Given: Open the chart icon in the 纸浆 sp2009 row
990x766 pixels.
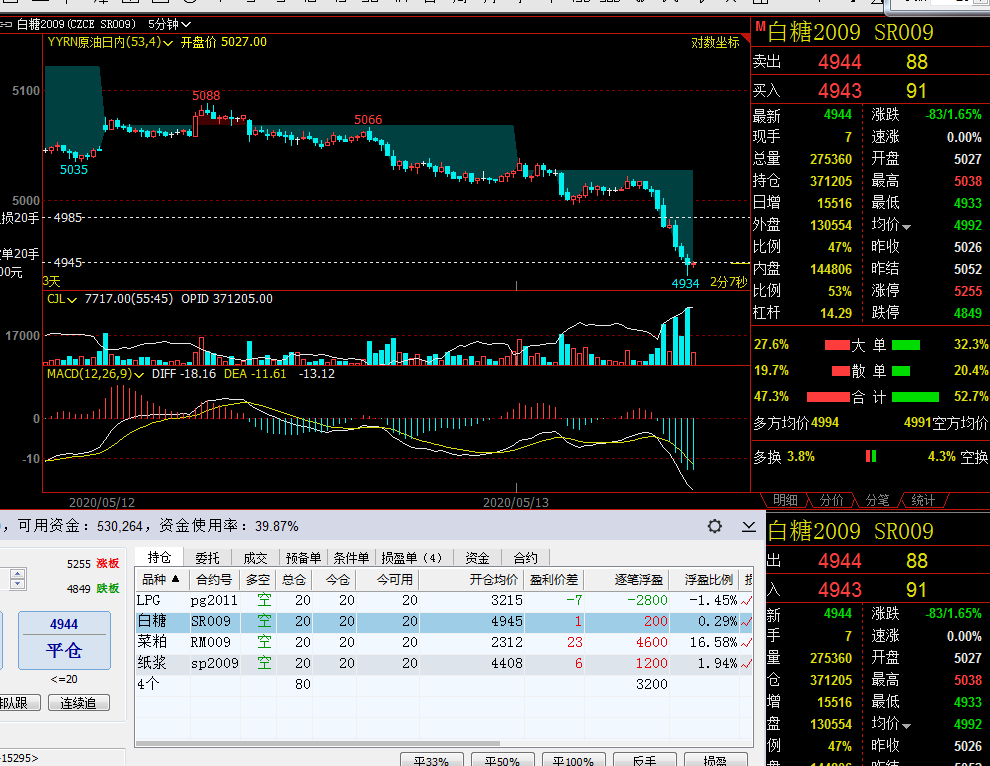Looking at the screenshot, I should click(x=746, y=664).
